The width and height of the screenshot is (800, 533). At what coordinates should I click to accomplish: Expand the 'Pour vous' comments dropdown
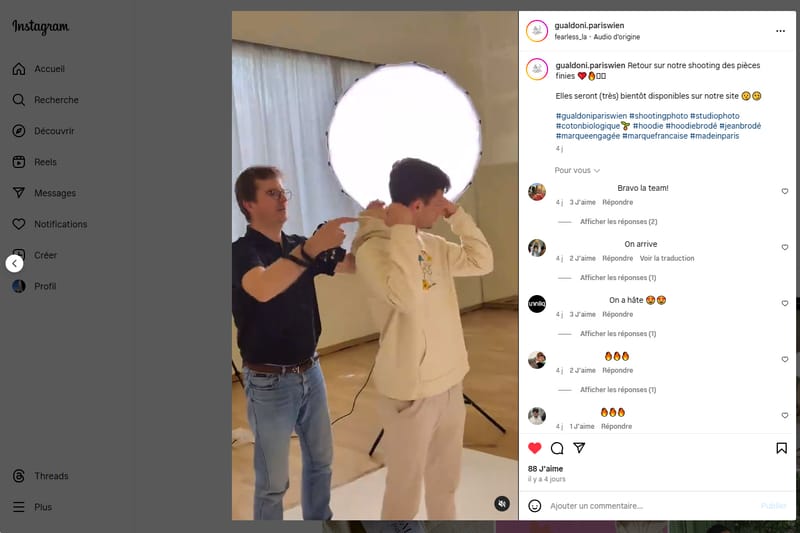tap(577, 170)
